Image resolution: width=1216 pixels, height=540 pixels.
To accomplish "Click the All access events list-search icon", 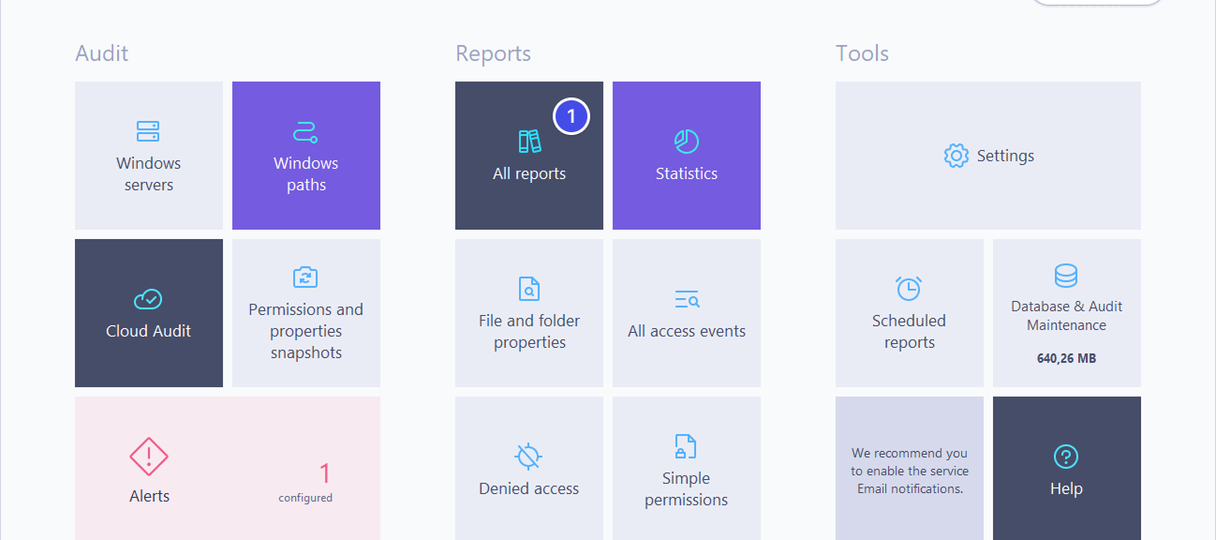I will [x=686, y=299].
